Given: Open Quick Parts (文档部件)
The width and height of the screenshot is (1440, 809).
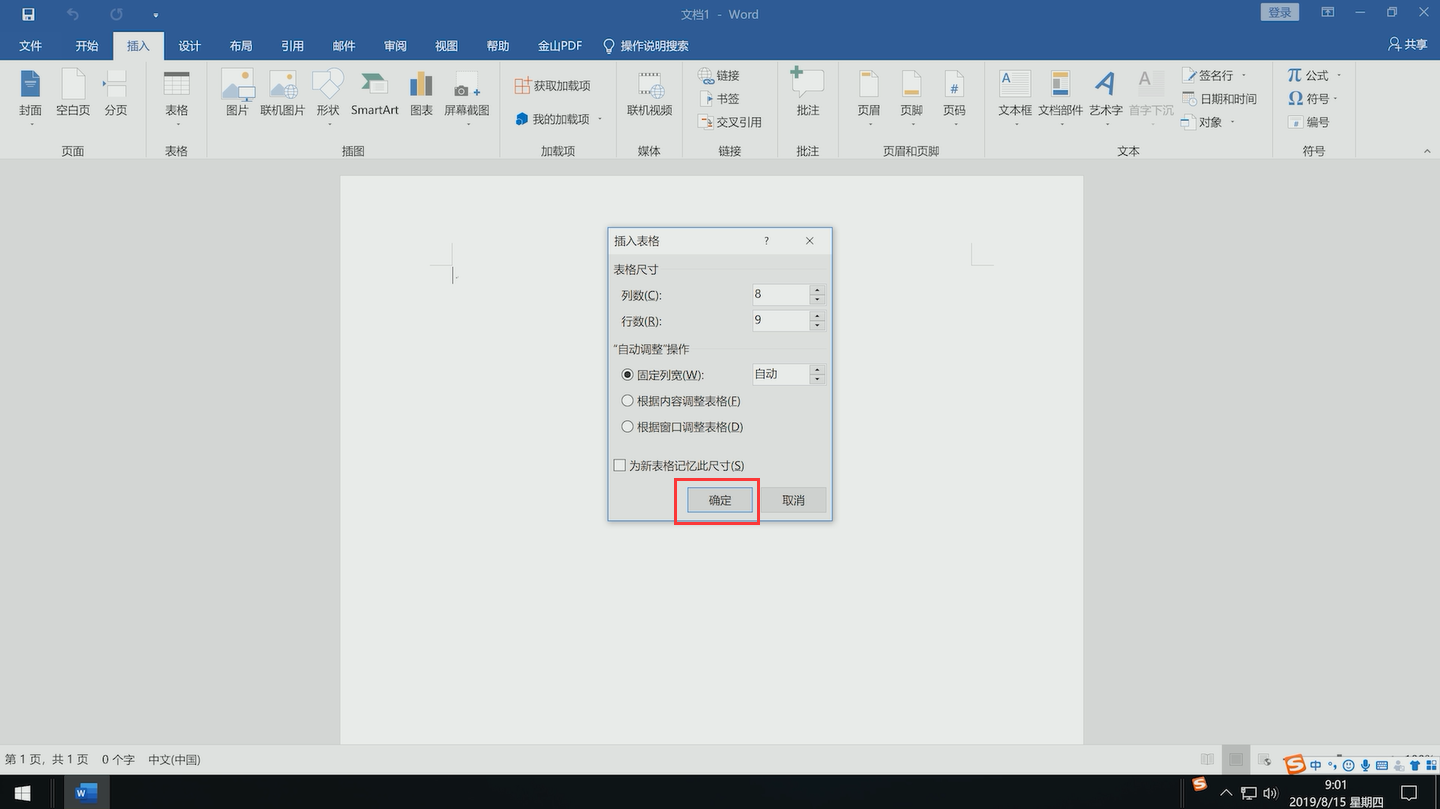Looking at the screenshot, I should pos(1060,97).
